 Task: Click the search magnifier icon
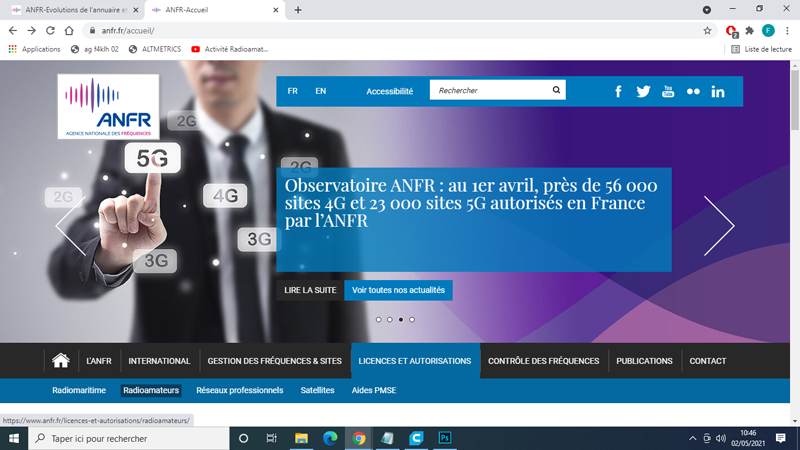[556, 90]
